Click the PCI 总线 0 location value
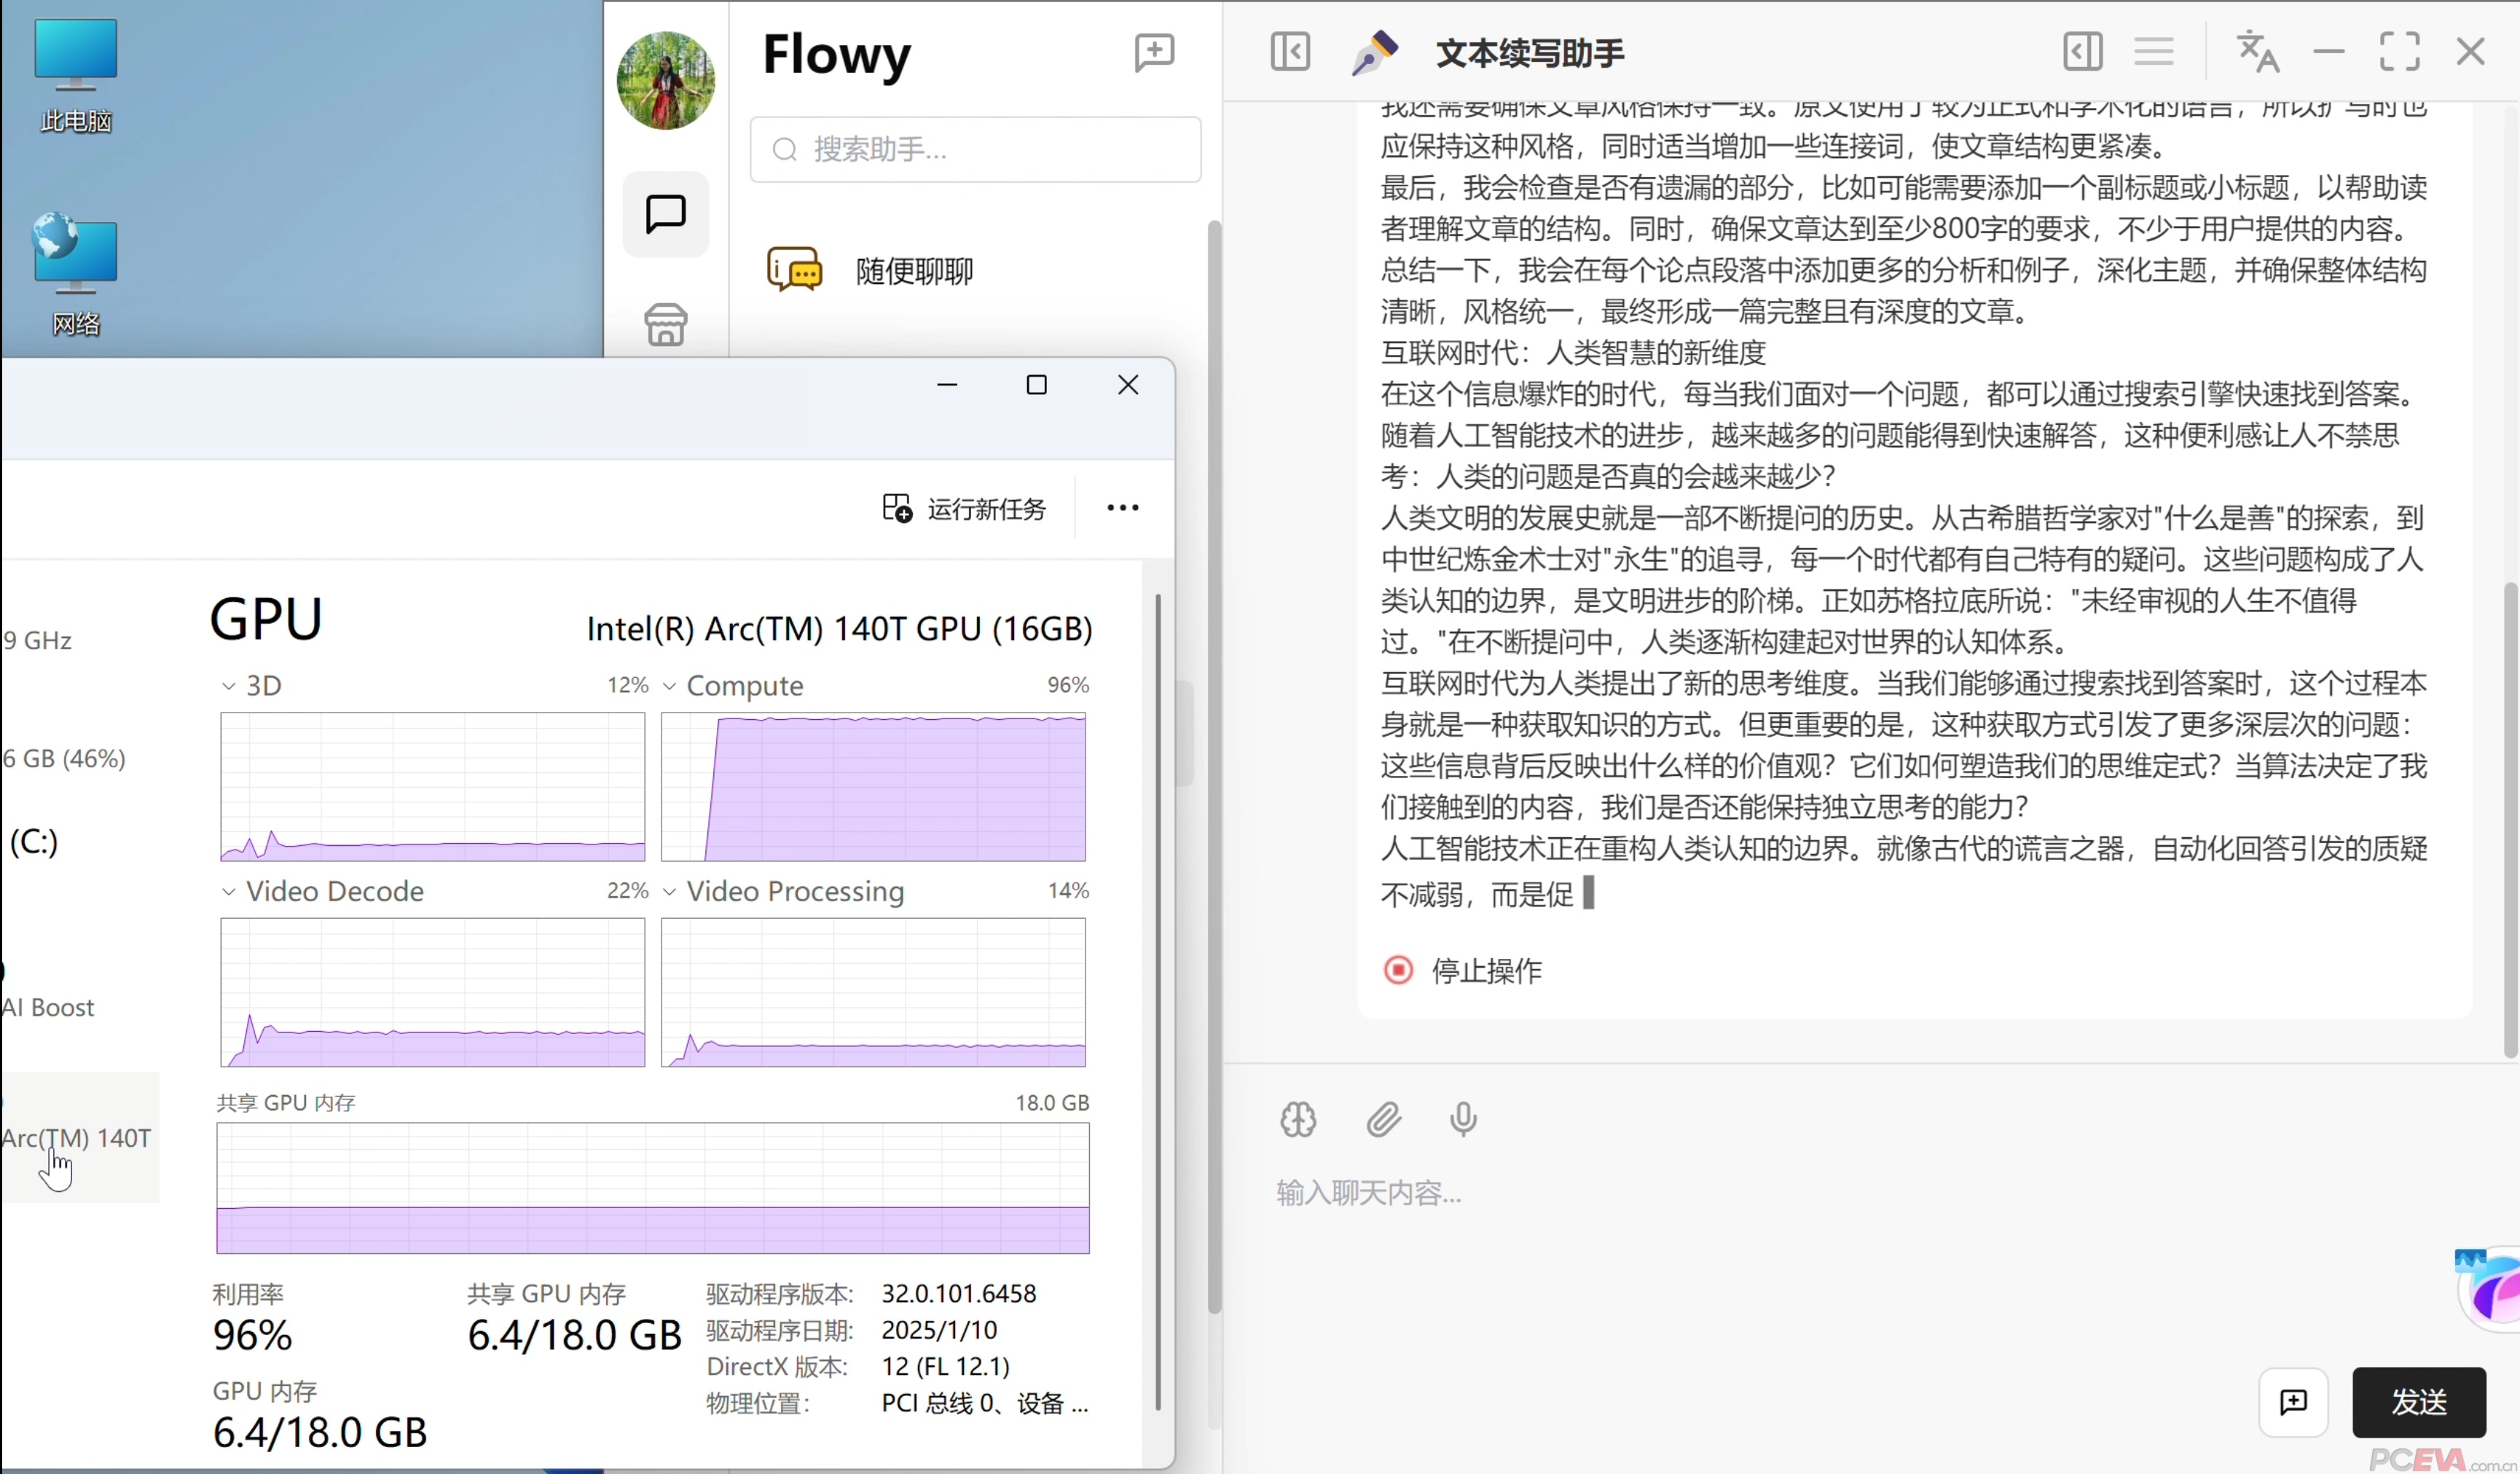This screenshot has width=2520, height=1474. pyautogui.click(x=984, y=1403)
